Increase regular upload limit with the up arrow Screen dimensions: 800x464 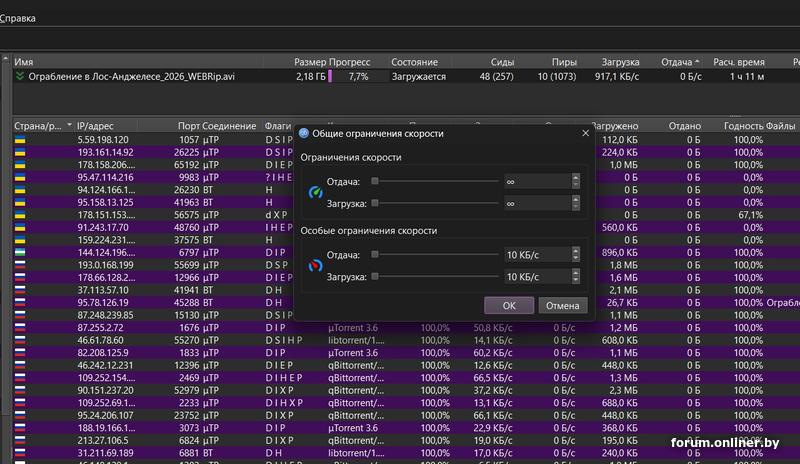pos(576,178)
